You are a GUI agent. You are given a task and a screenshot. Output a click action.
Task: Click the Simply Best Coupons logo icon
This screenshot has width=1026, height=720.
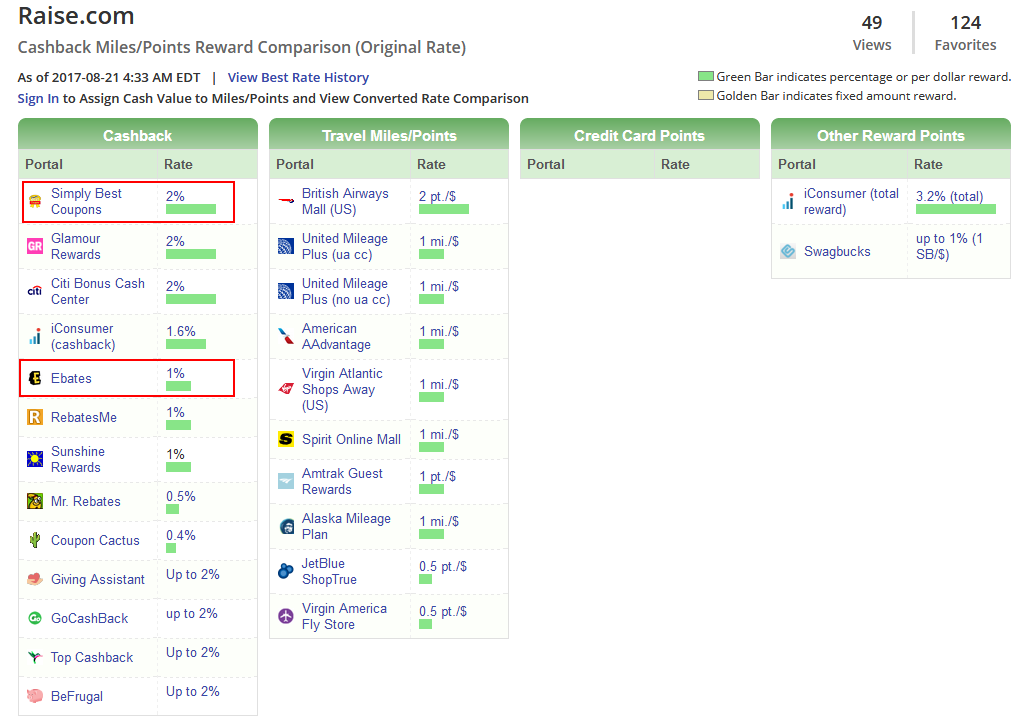tap(35, 202)
